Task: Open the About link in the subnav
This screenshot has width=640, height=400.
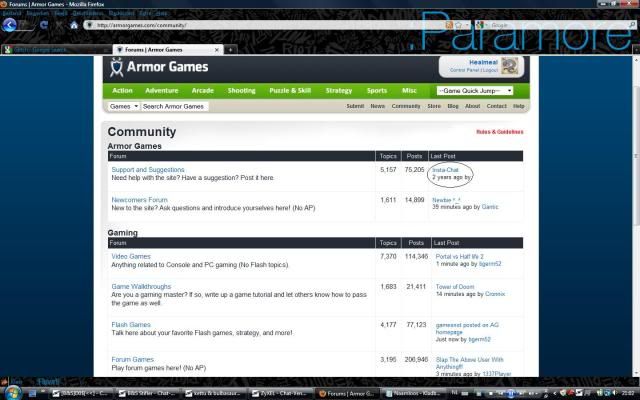Action: click(472, 106)
